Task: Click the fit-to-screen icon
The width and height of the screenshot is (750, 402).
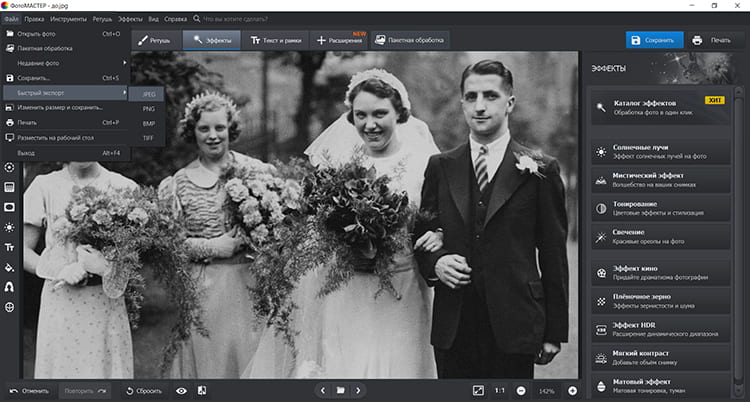Action: tap(477, 390)
